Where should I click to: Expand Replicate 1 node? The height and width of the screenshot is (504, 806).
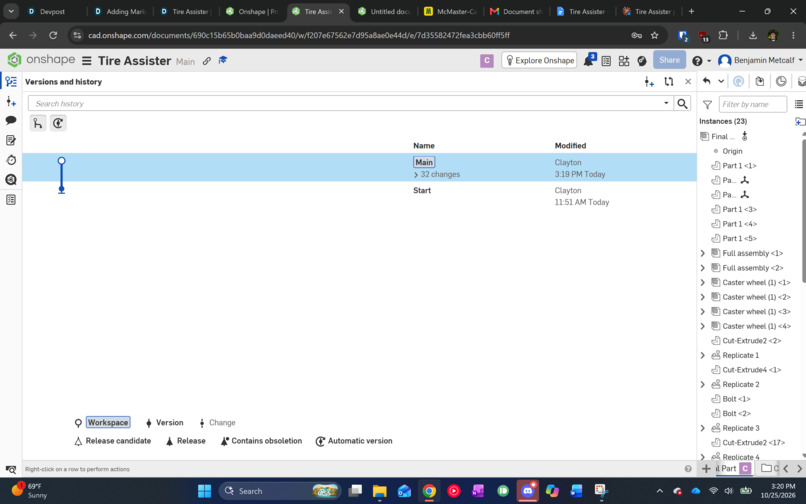[703, 355]
